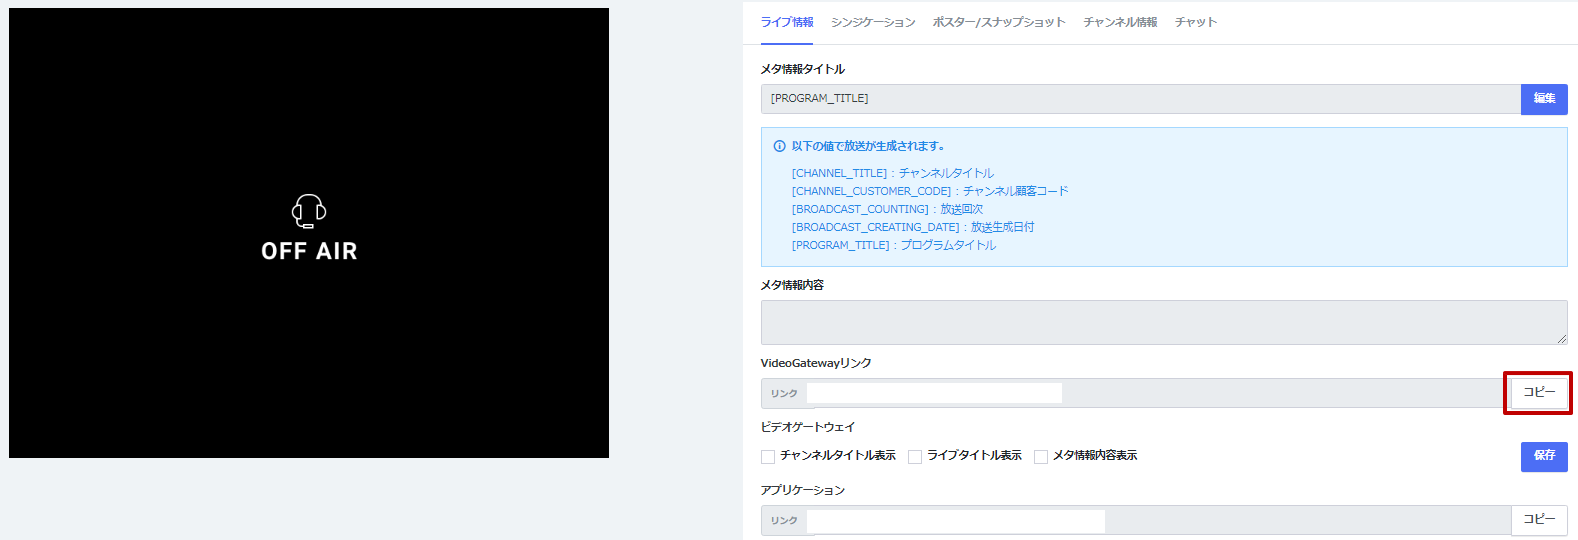Click the info icon in the blue notice
Image resolution: width=1578 pixels, height=540 pixels.
(x=780, y=146)
